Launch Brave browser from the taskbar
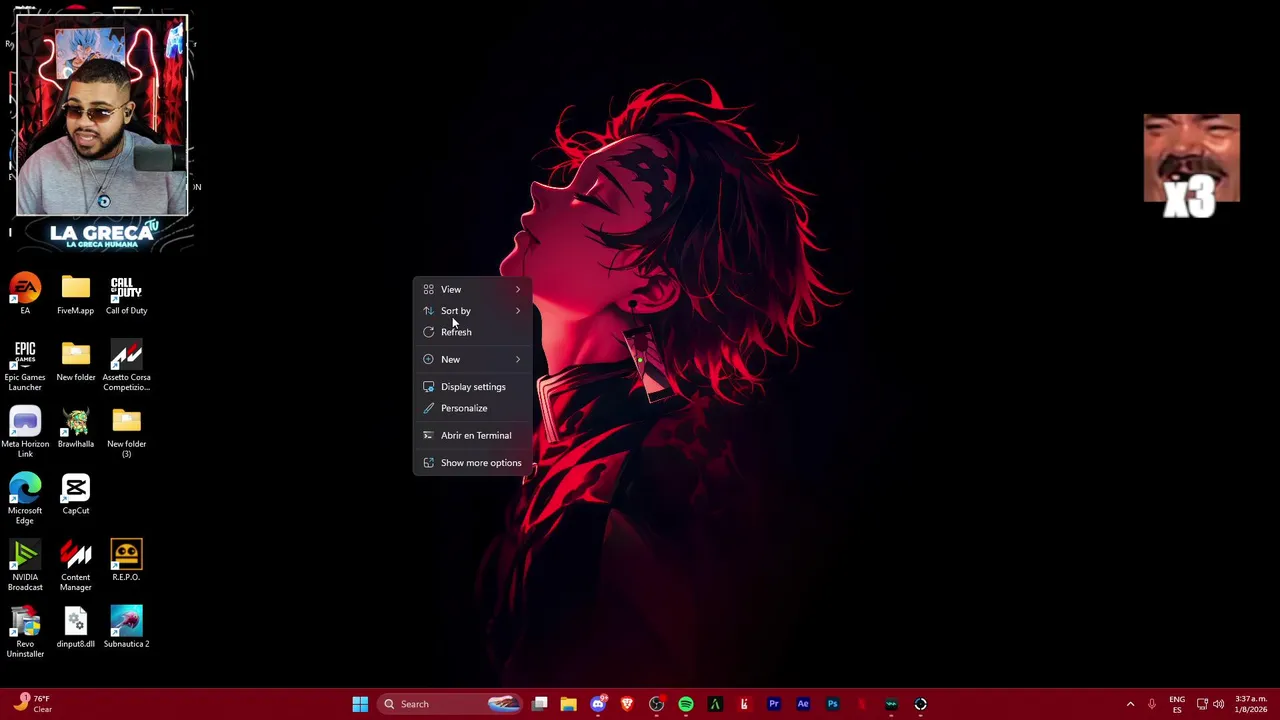Screen dimensions: 1280x720 (627, 704)
